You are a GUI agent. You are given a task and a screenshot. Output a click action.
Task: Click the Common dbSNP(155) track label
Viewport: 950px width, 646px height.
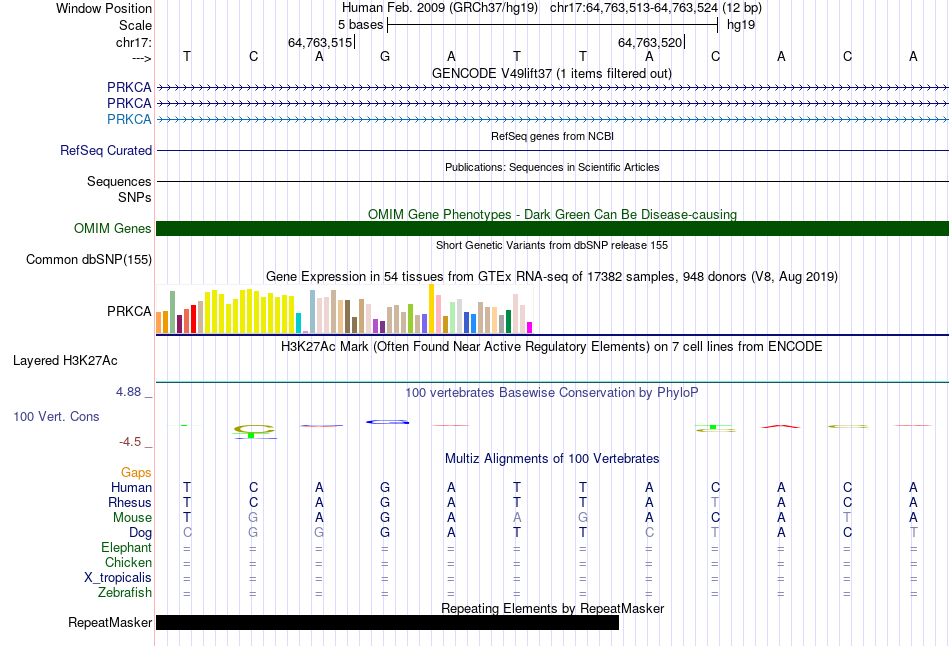click(89, 259)
